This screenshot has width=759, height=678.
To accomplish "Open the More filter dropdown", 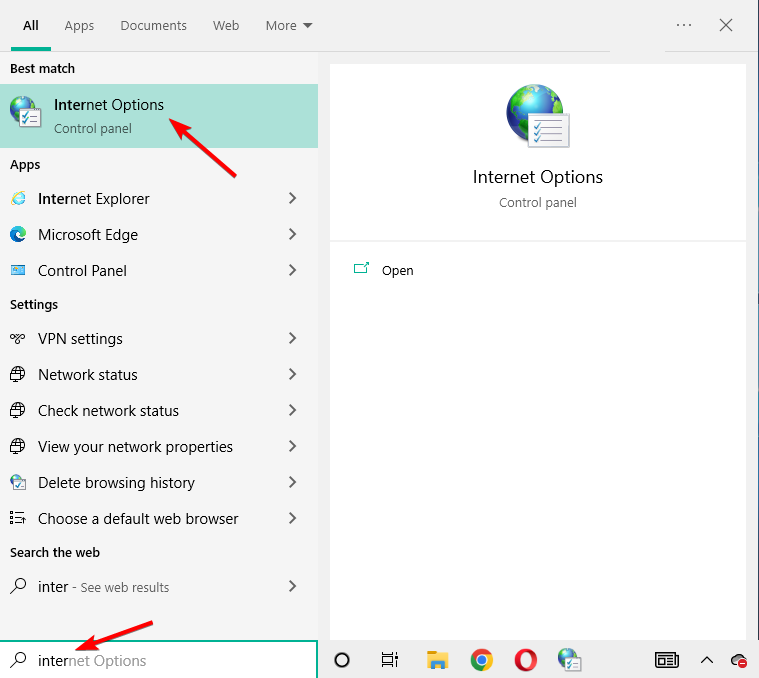I will tap(288, 25).
